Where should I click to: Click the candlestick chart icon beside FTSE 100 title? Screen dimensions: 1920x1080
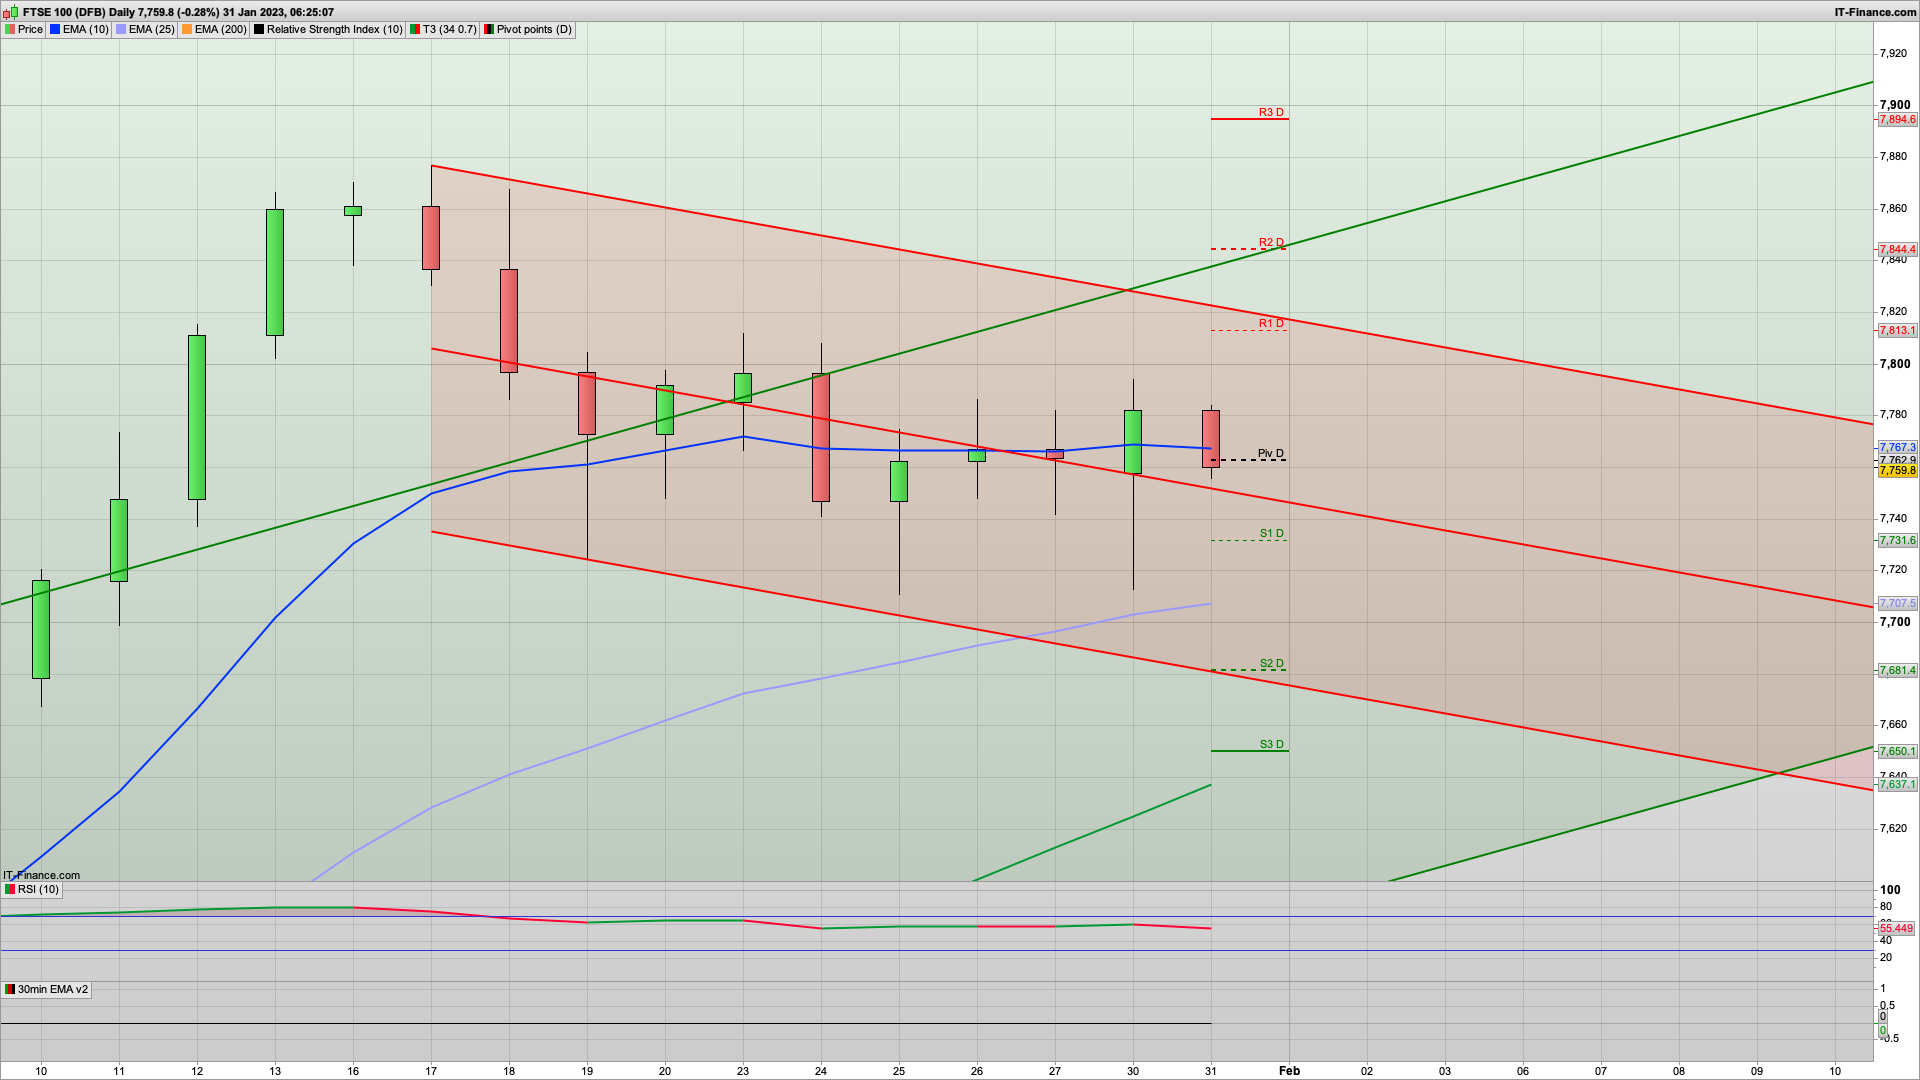(x=11, y=12)
